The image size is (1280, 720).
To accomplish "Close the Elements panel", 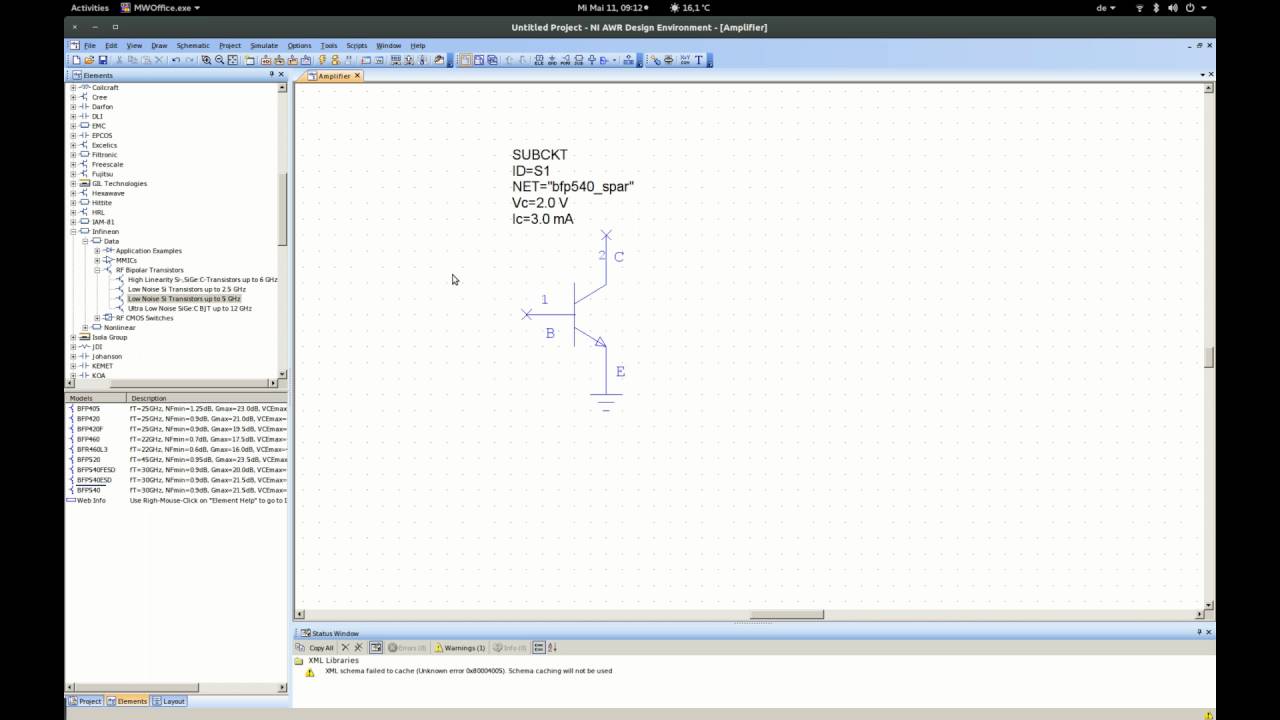I will click(282, 75).
